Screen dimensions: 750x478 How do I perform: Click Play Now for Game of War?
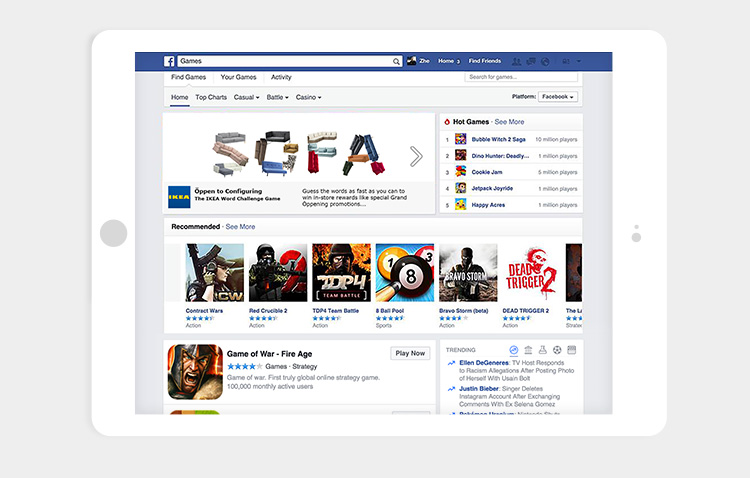[410, 353]
